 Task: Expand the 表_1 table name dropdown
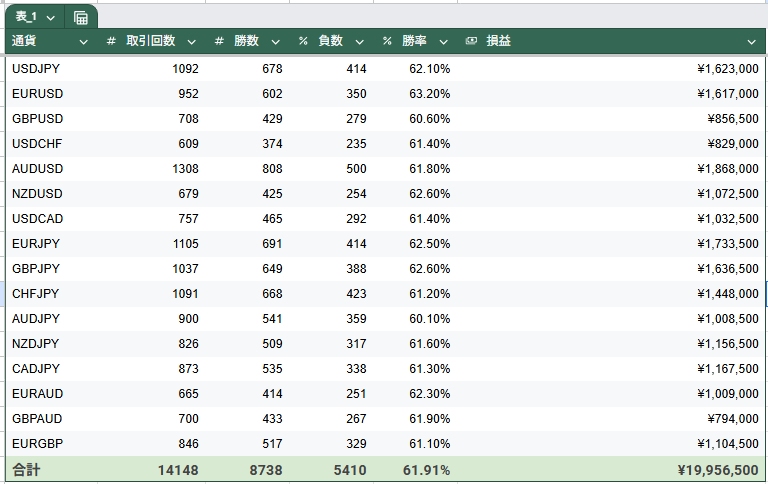tap(50, 18)
